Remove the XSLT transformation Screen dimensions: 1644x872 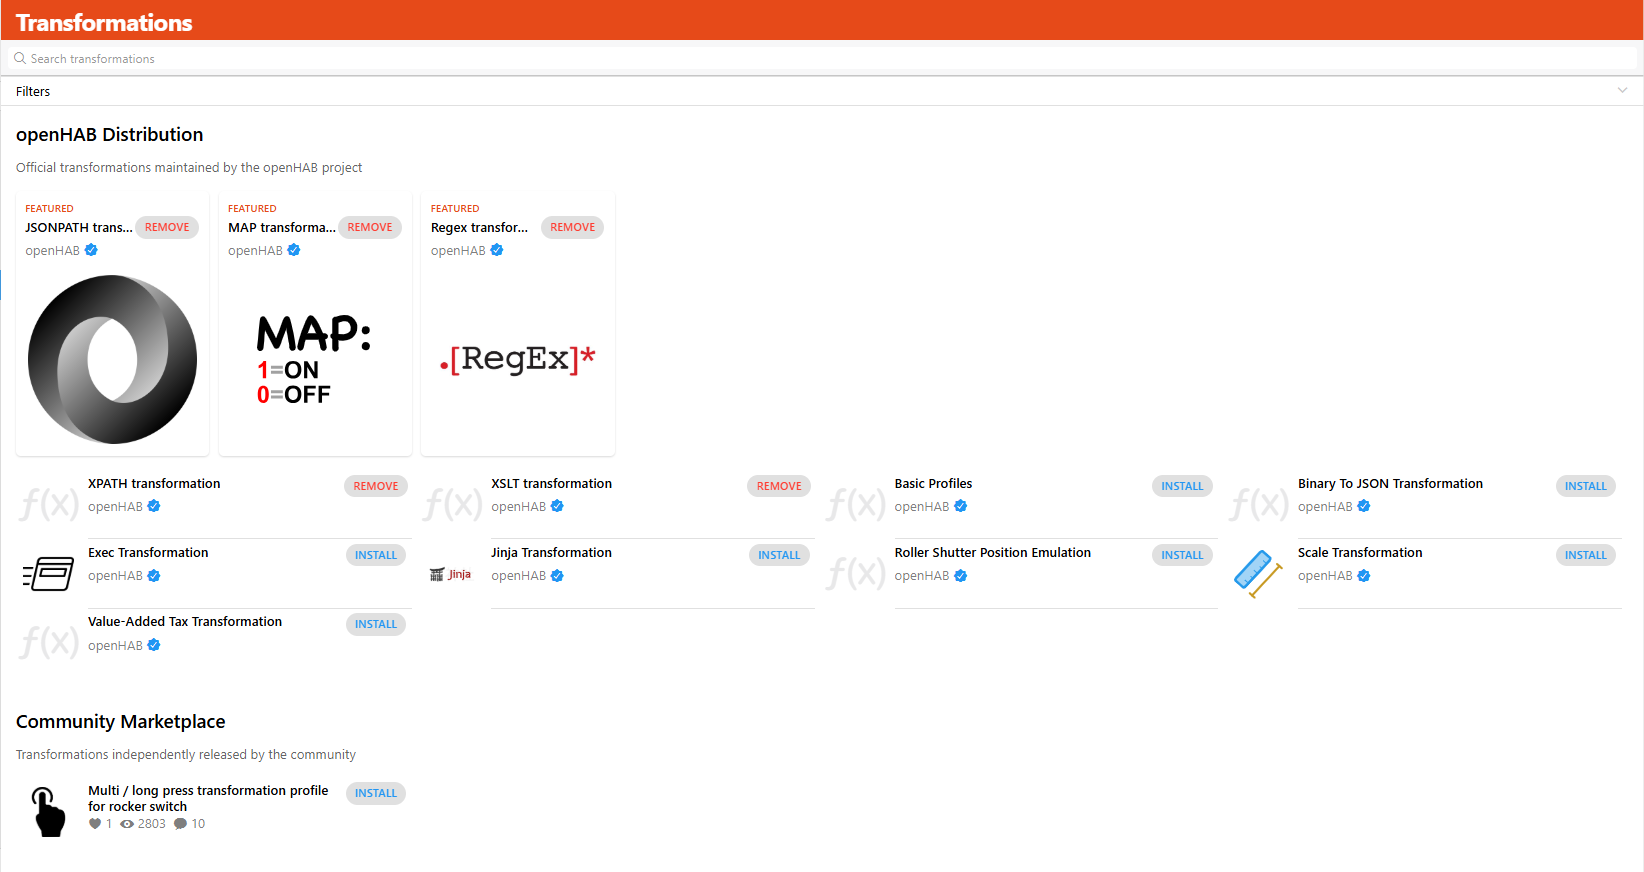pos(779,486)
